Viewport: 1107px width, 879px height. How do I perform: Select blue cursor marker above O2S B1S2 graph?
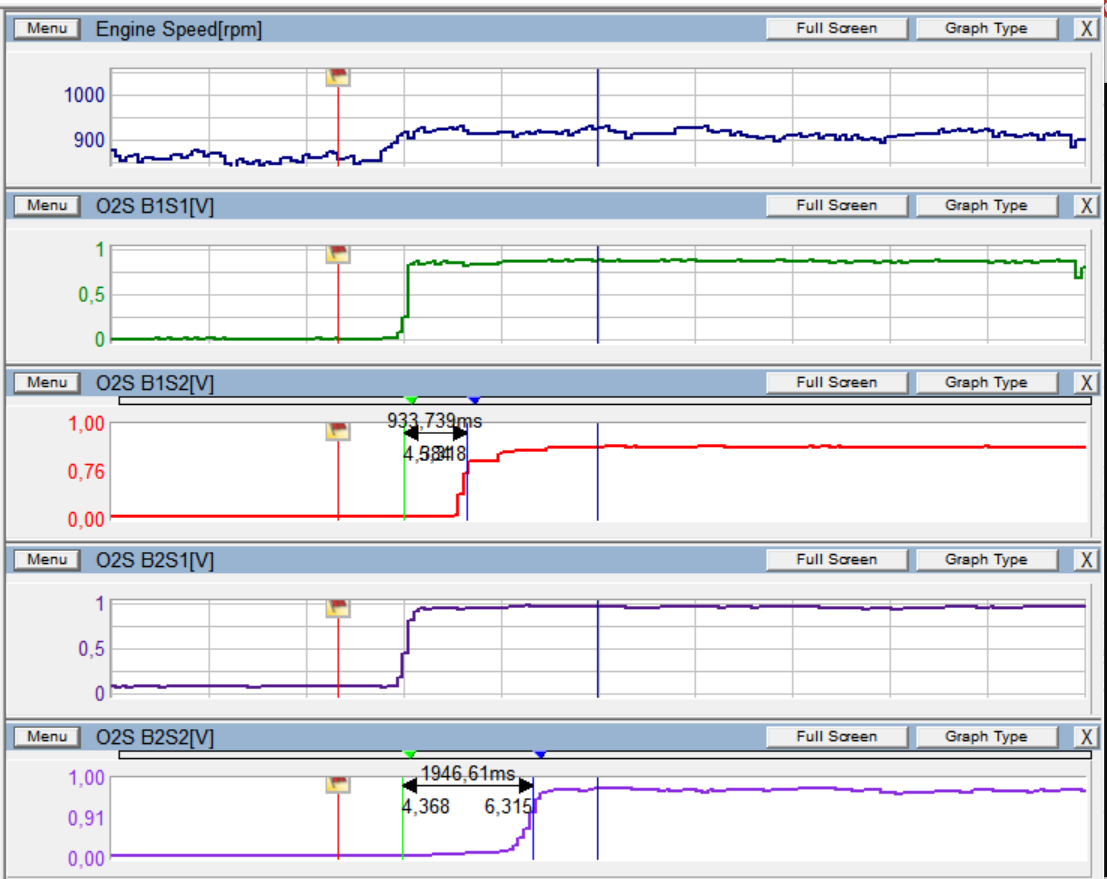pyautogui.click(x=474, y=400)
